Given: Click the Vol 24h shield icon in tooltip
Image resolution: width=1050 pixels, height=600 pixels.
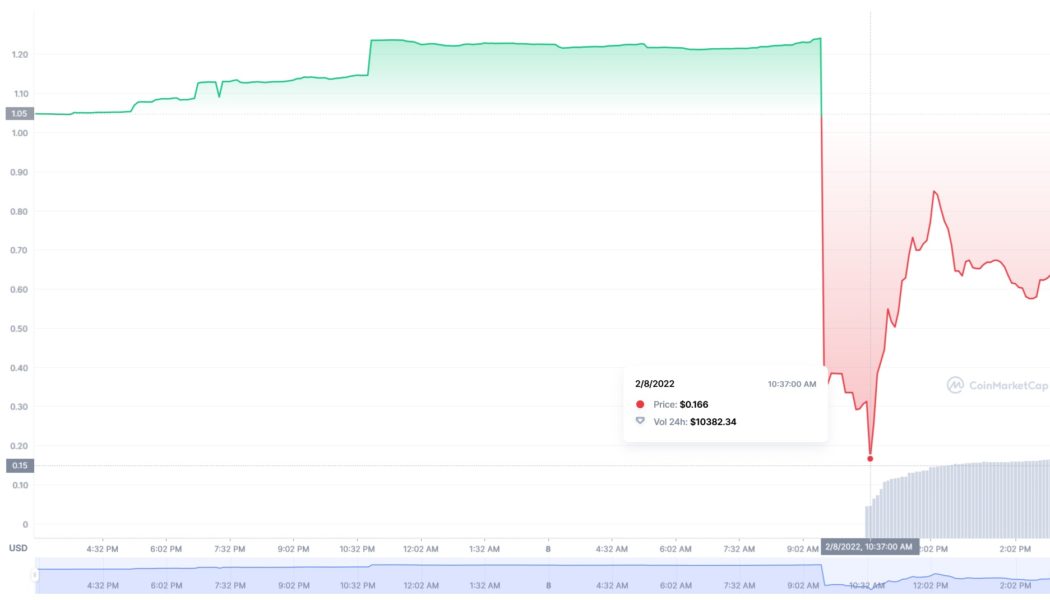Looking at the screenshot, I should [640, 422].
